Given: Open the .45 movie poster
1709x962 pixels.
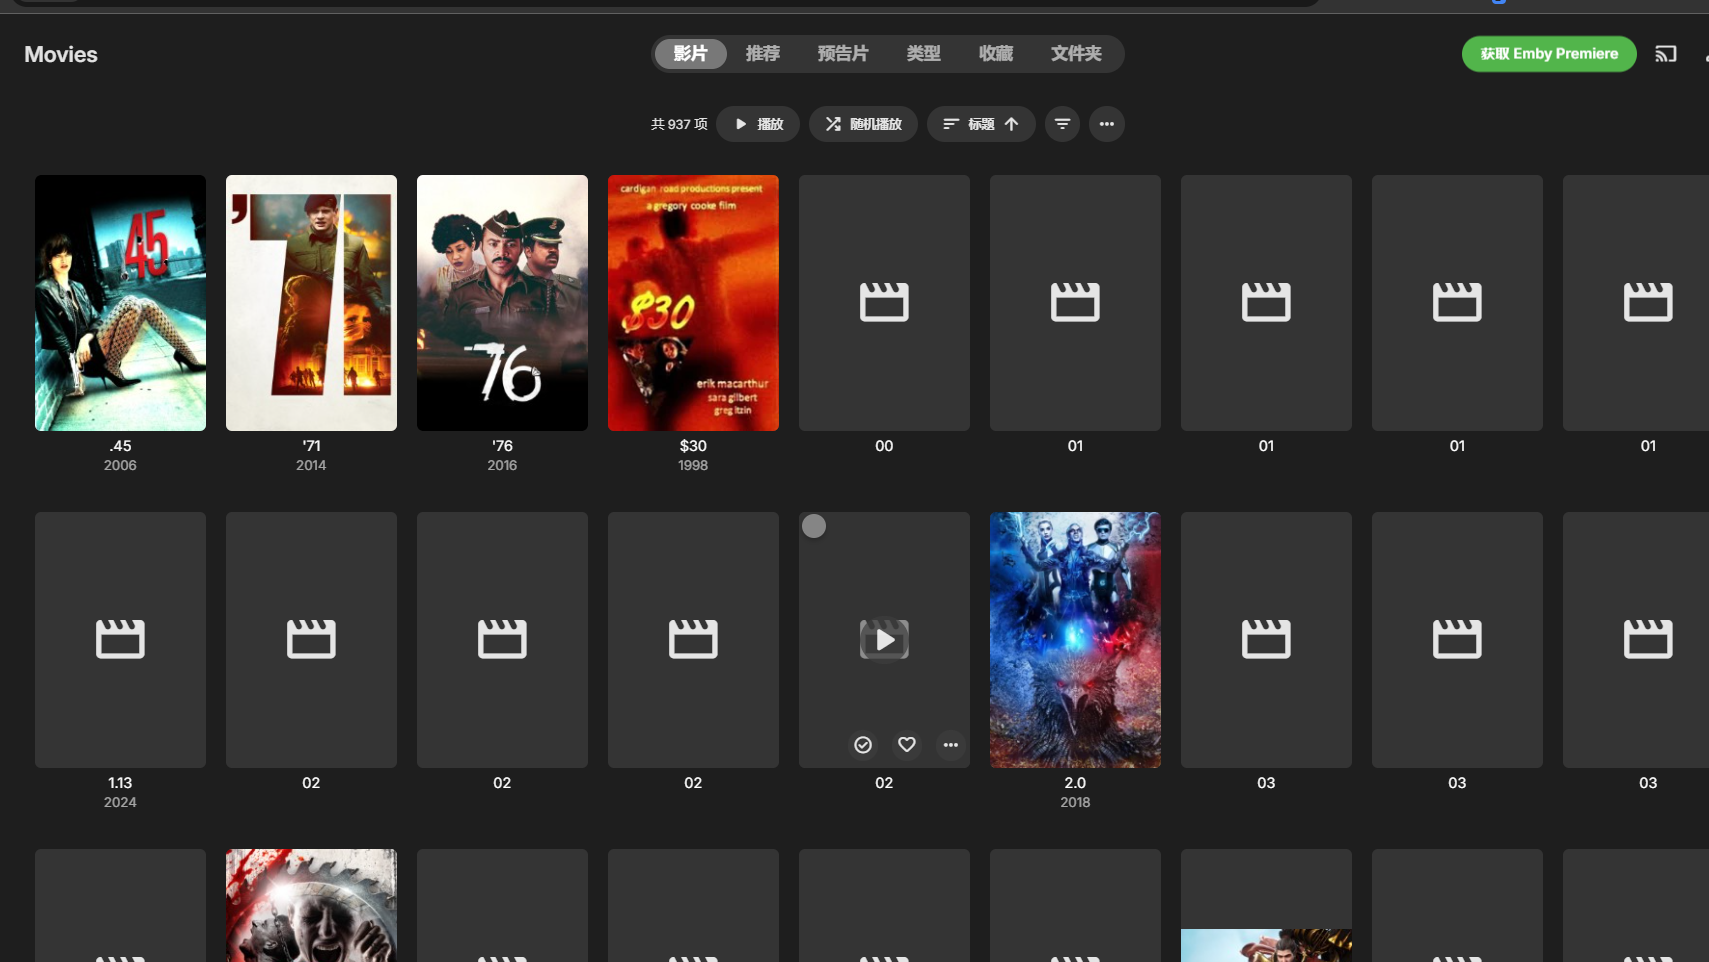Looking at the screenshot, I should tap(120, 303).
